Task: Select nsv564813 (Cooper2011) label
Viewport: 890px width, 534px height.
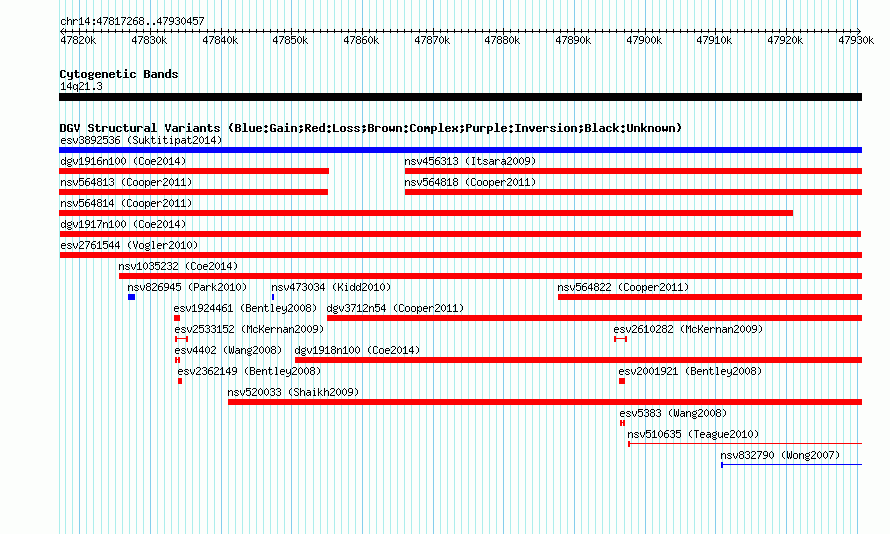Action: 126,182
